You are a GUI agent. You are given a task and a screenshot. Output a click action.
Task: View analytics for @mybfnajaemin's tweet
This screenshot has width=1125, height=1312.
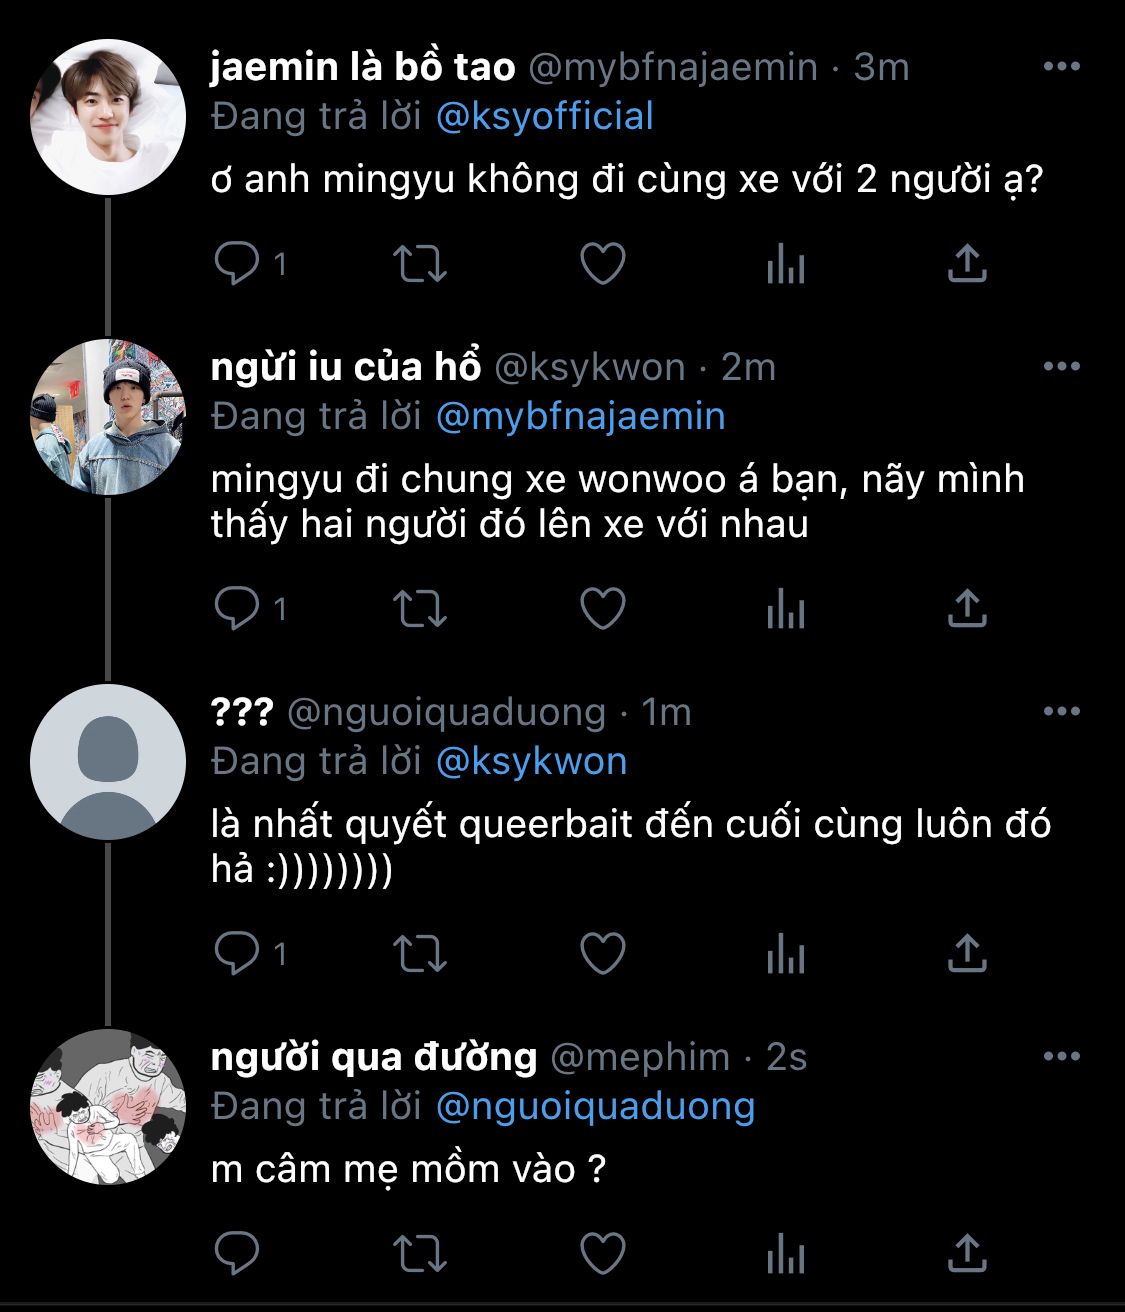(786, 264)
